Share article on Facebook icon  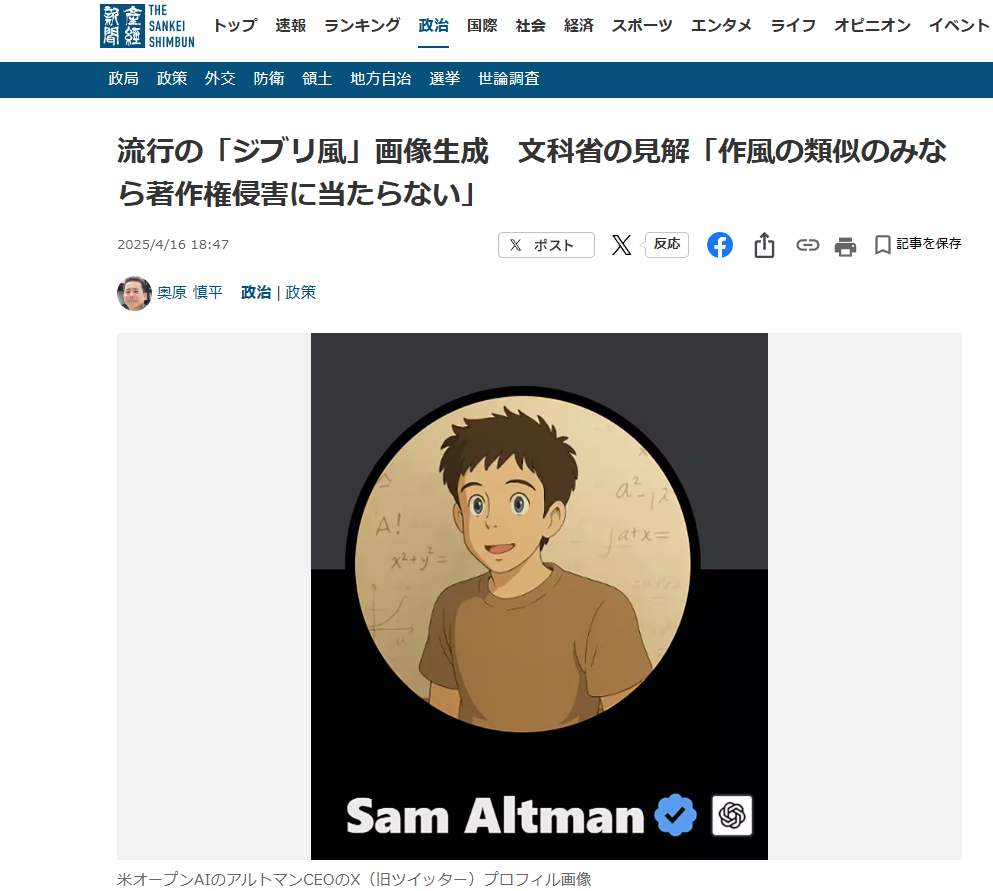[719, 245]
